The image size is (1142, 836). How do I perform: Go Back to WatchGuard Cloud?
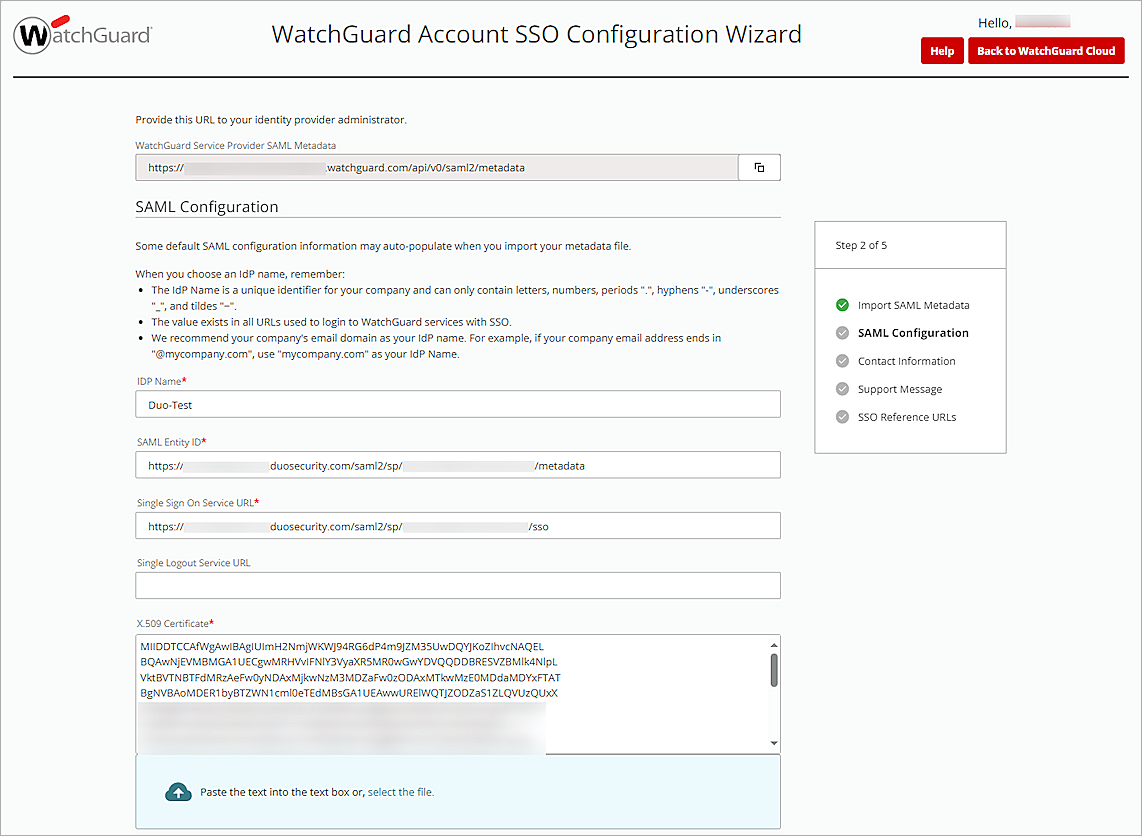click(x=1046, y=50)
